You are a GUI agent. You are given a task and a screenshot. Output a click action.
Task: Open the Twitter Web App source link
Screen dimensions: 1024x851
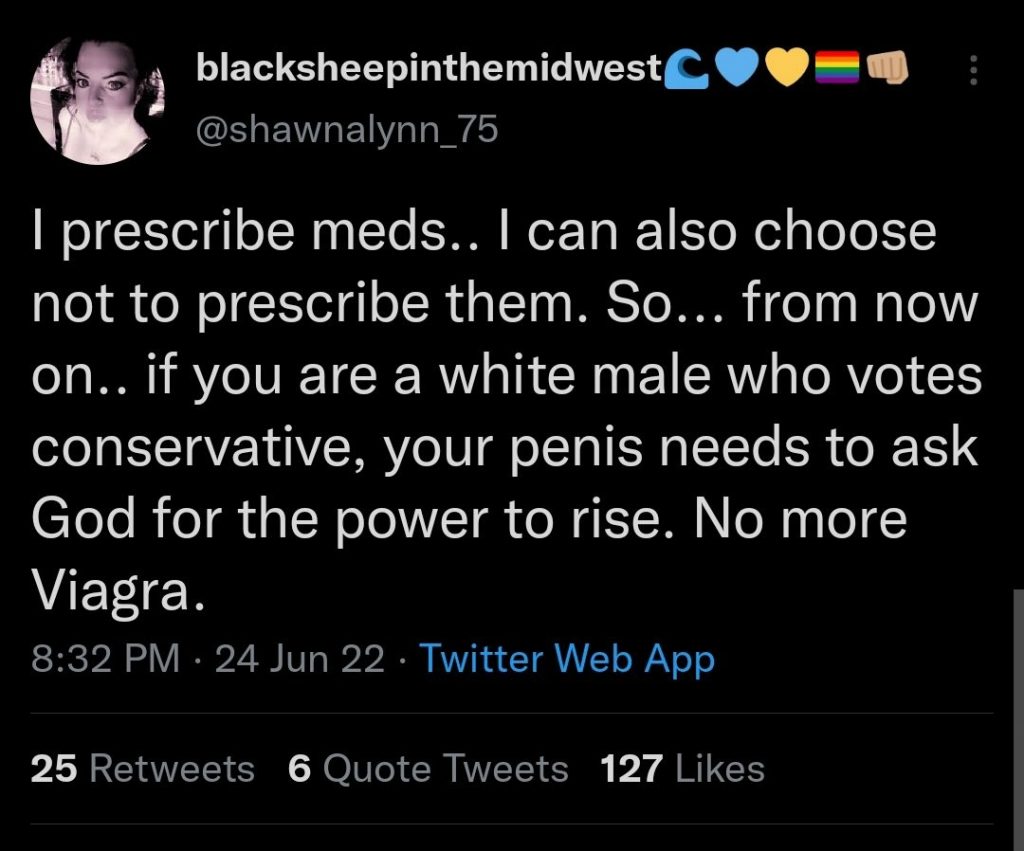[x=566, y=658]
